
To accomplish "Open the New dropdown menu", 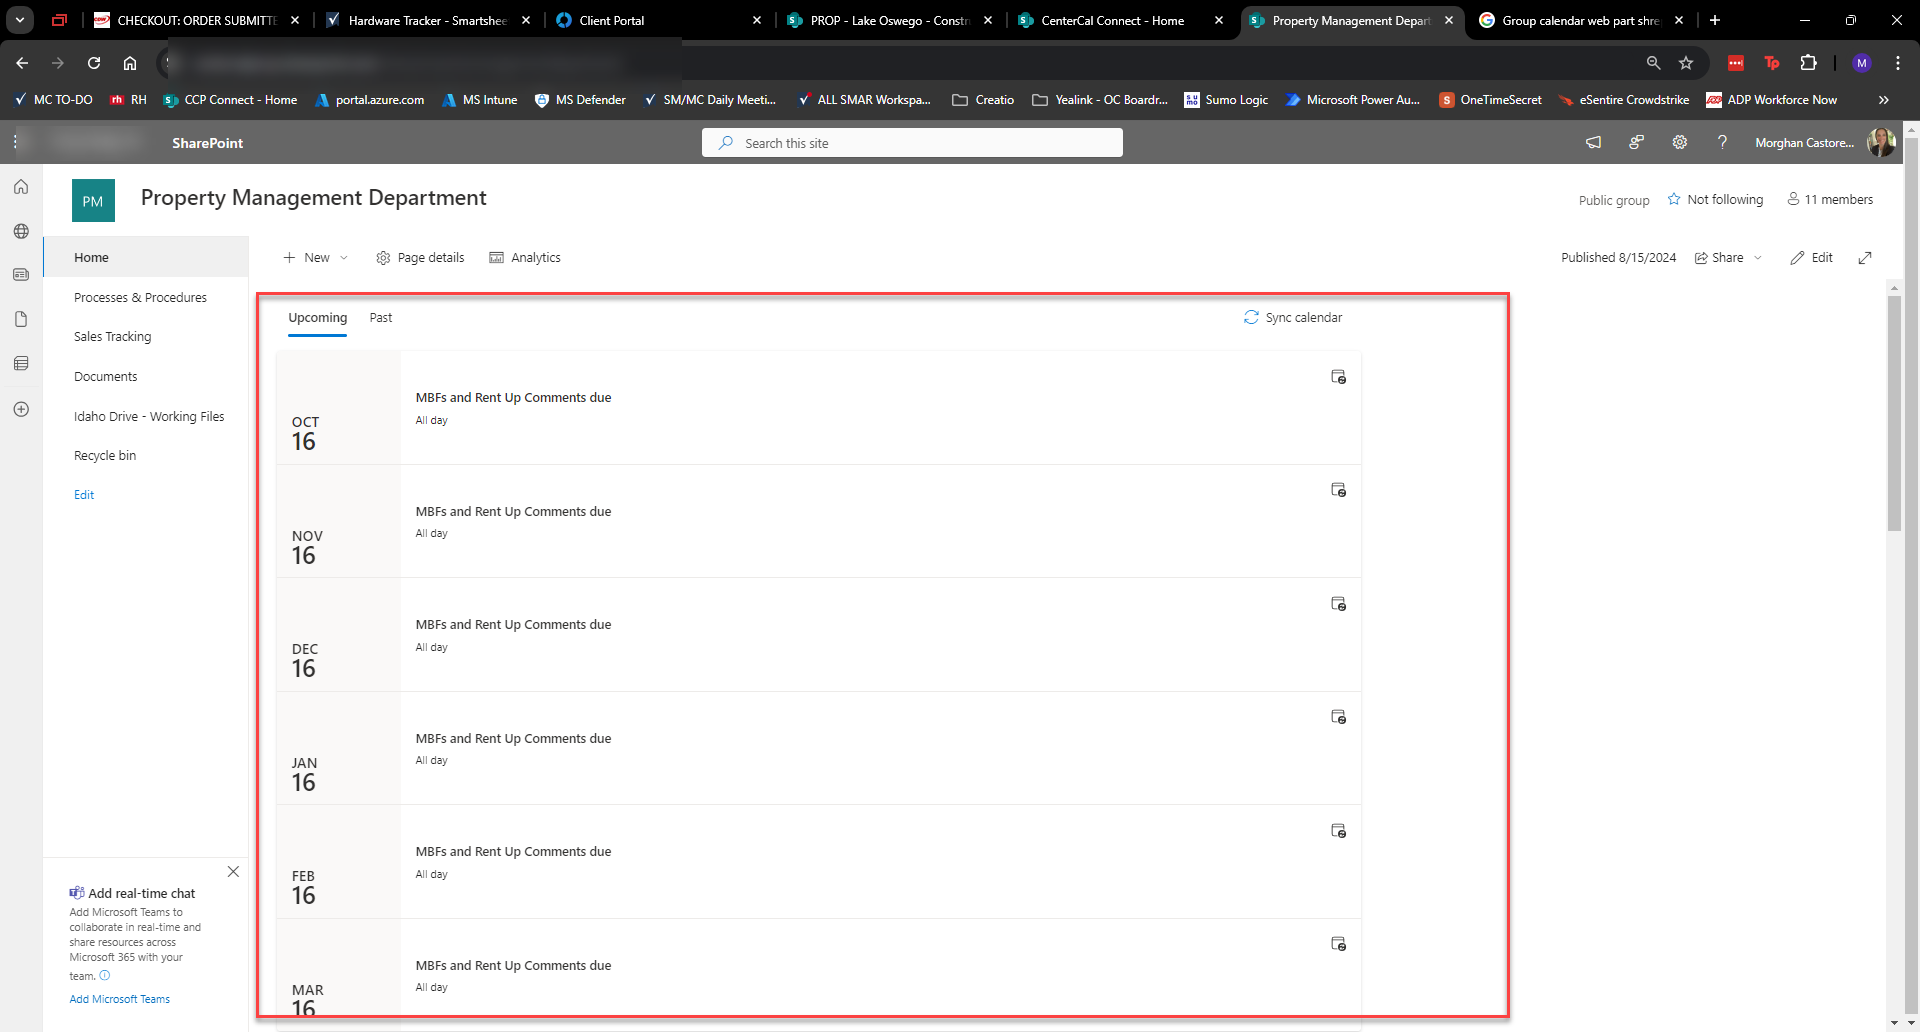I will pyautogui.click(x=315, y=257).
